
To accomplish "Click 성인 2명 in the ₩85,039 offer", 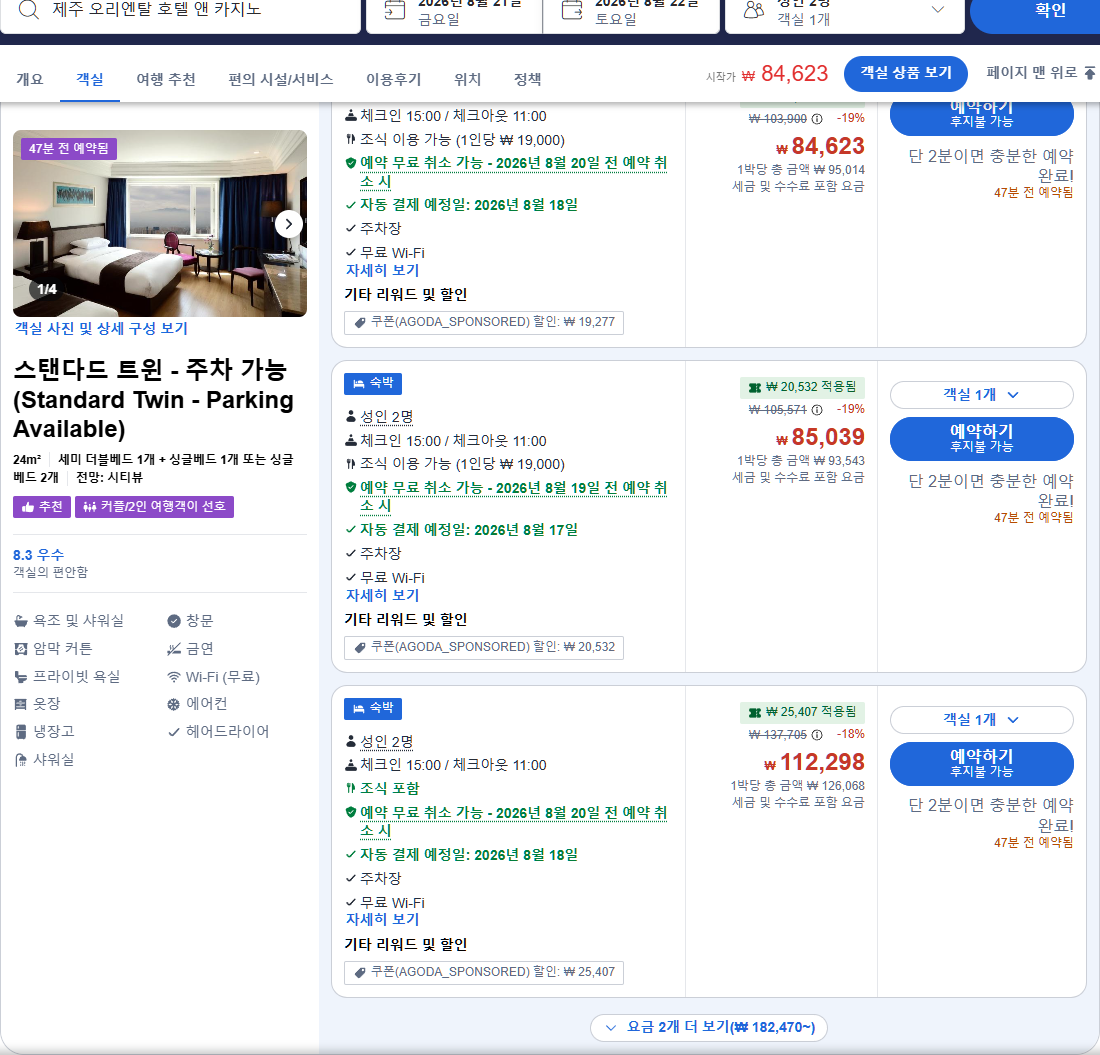I will coord(387,417).
